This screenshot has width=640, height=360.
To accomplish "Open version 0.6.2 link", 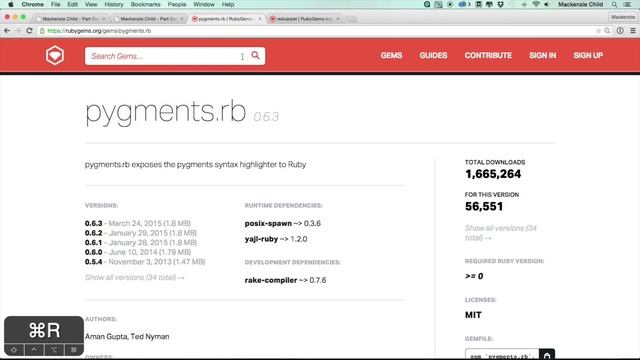I will [x=93, y=233].
